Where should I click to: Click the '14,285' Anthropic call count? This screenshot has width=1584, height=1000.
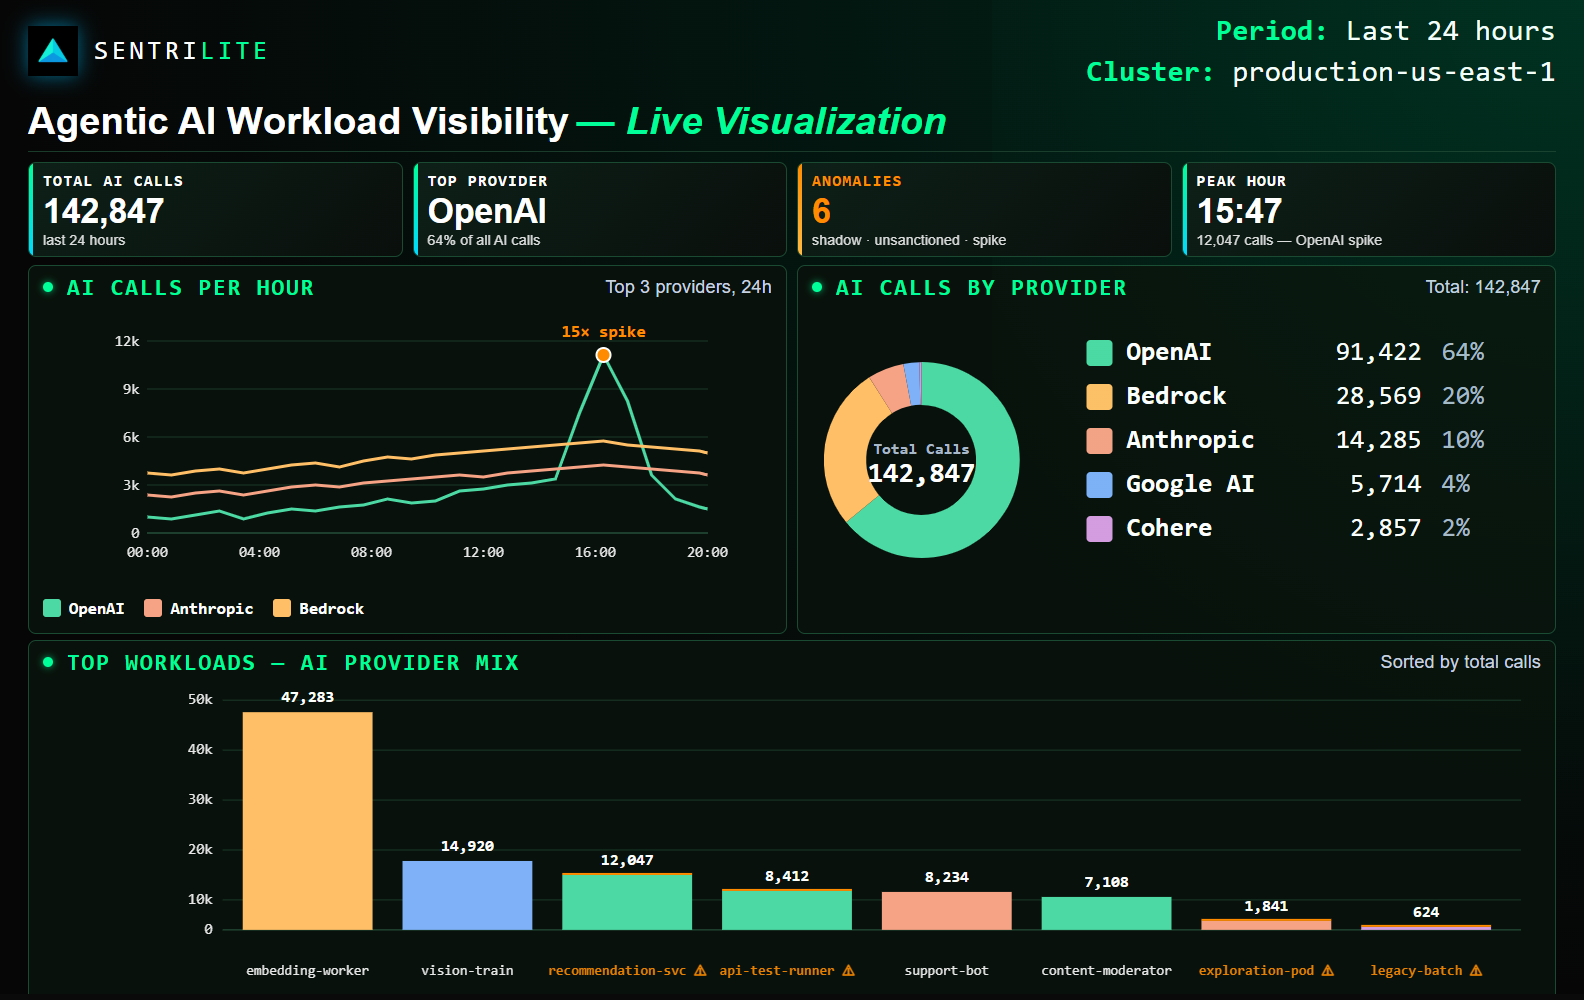[x=1378, y=440]
